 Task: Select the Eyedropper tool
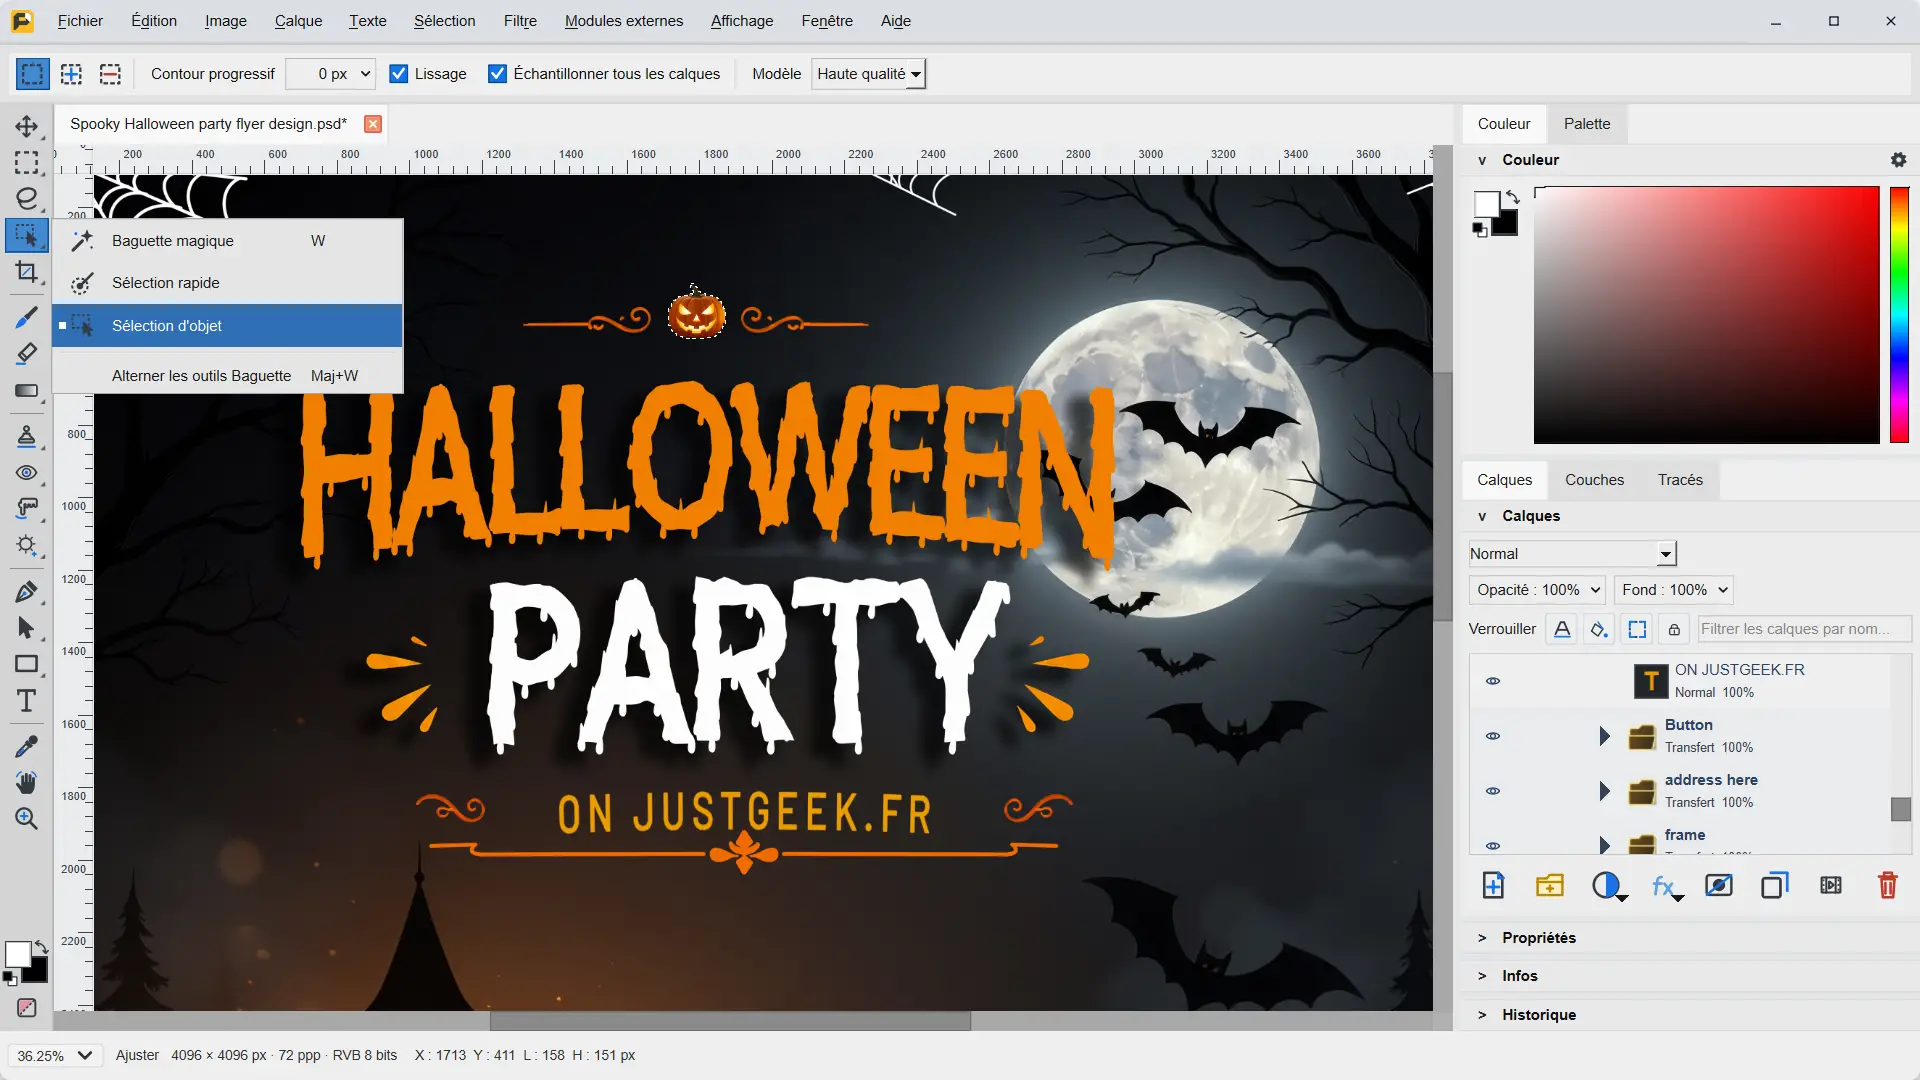point(27,747)
